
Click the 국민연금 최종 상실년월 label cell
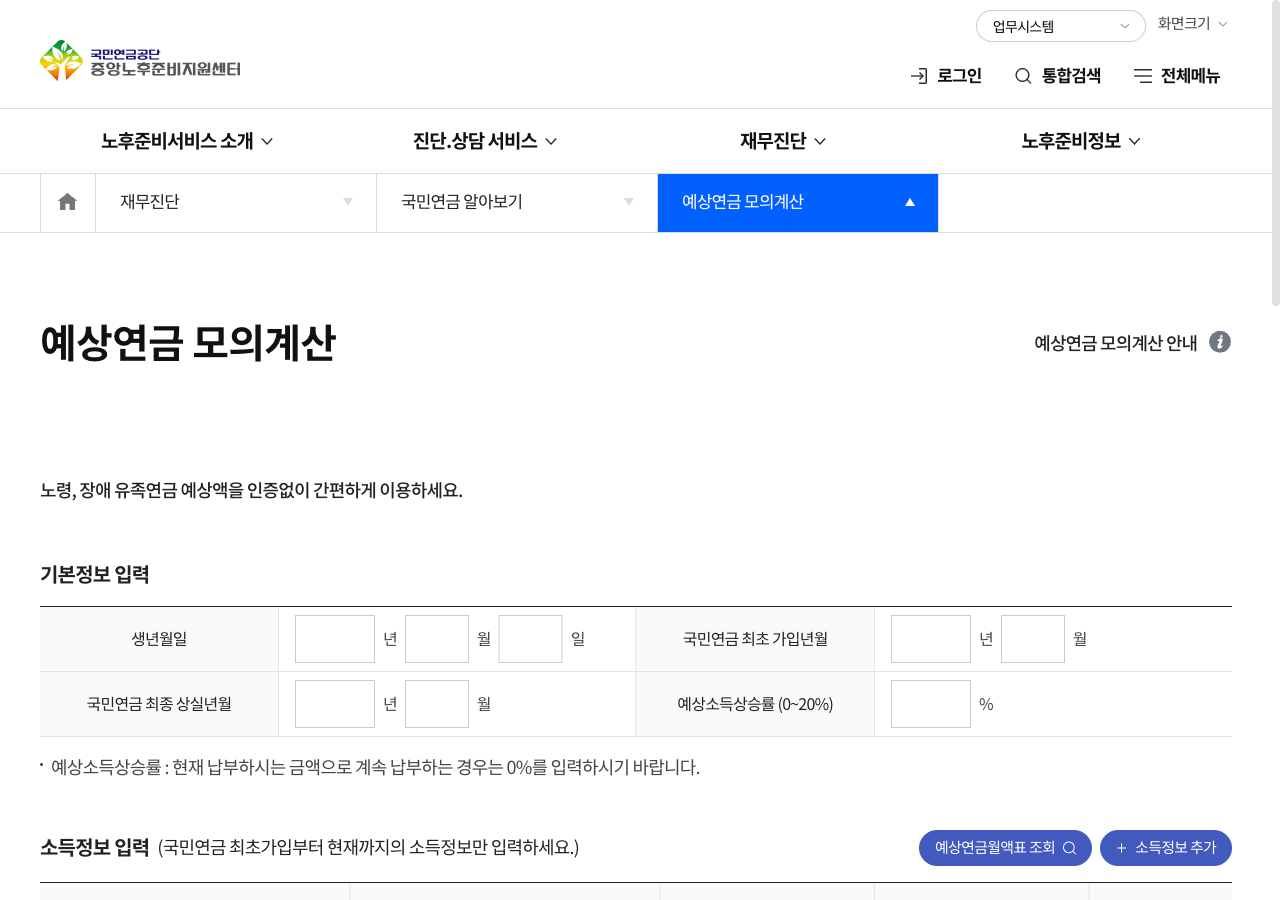pos(159,704)
